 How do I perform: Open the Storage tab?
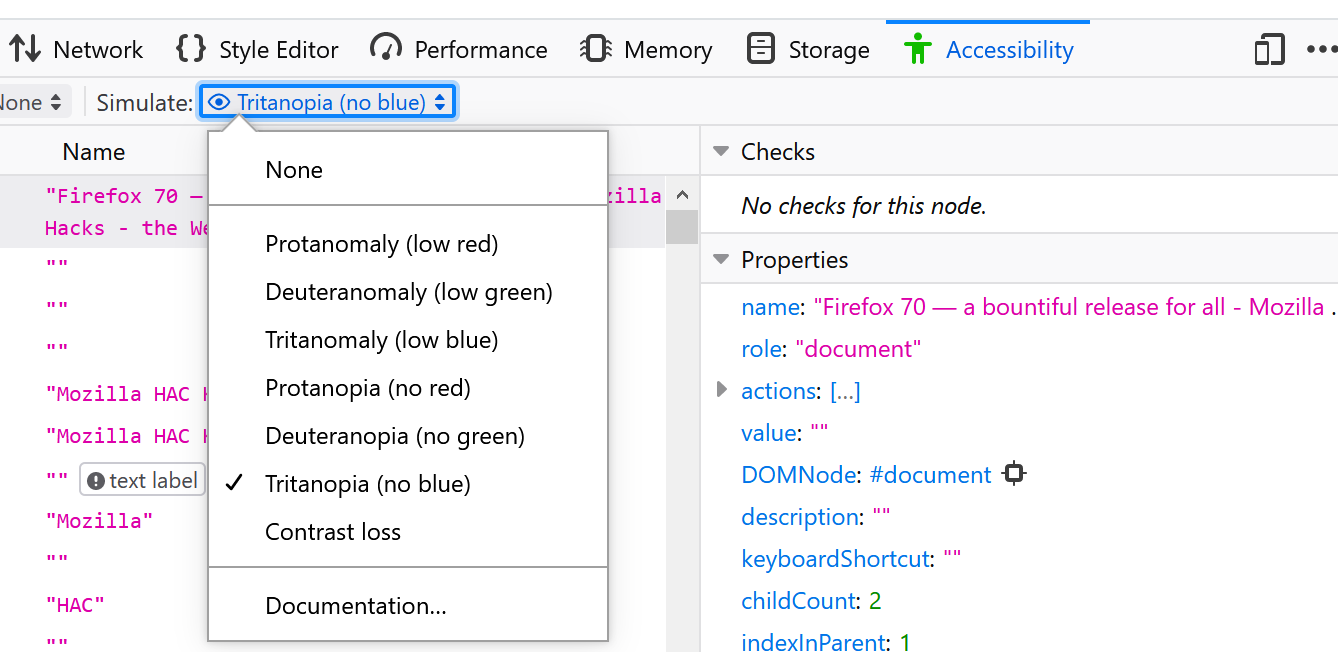pos(808,49)
